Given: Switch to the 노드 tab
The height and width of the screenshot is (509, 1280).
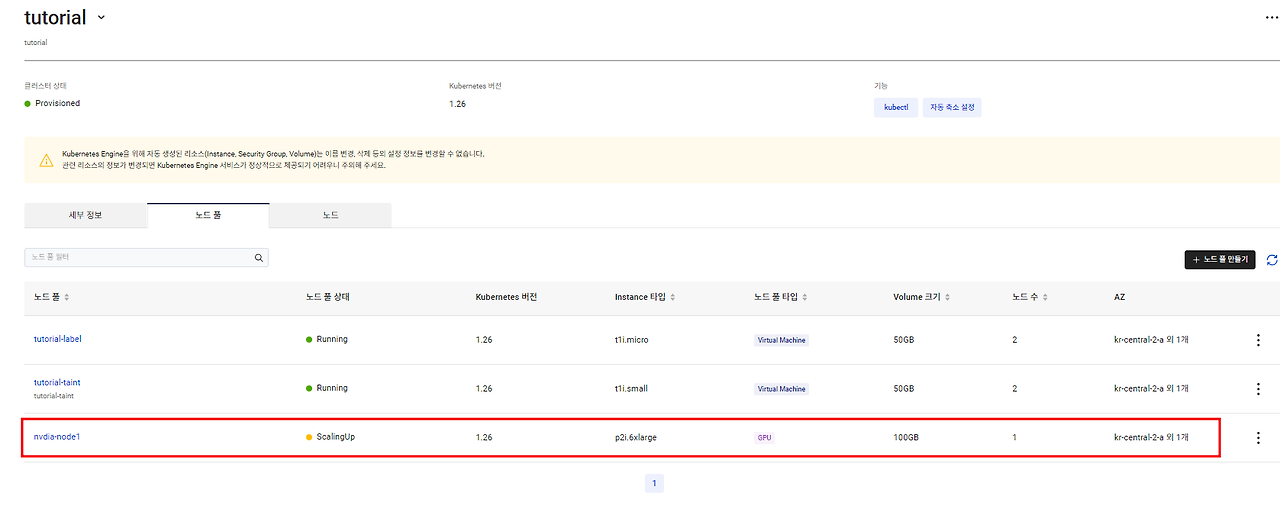Looking at the screenshot, I should click(x=330, y=215).
